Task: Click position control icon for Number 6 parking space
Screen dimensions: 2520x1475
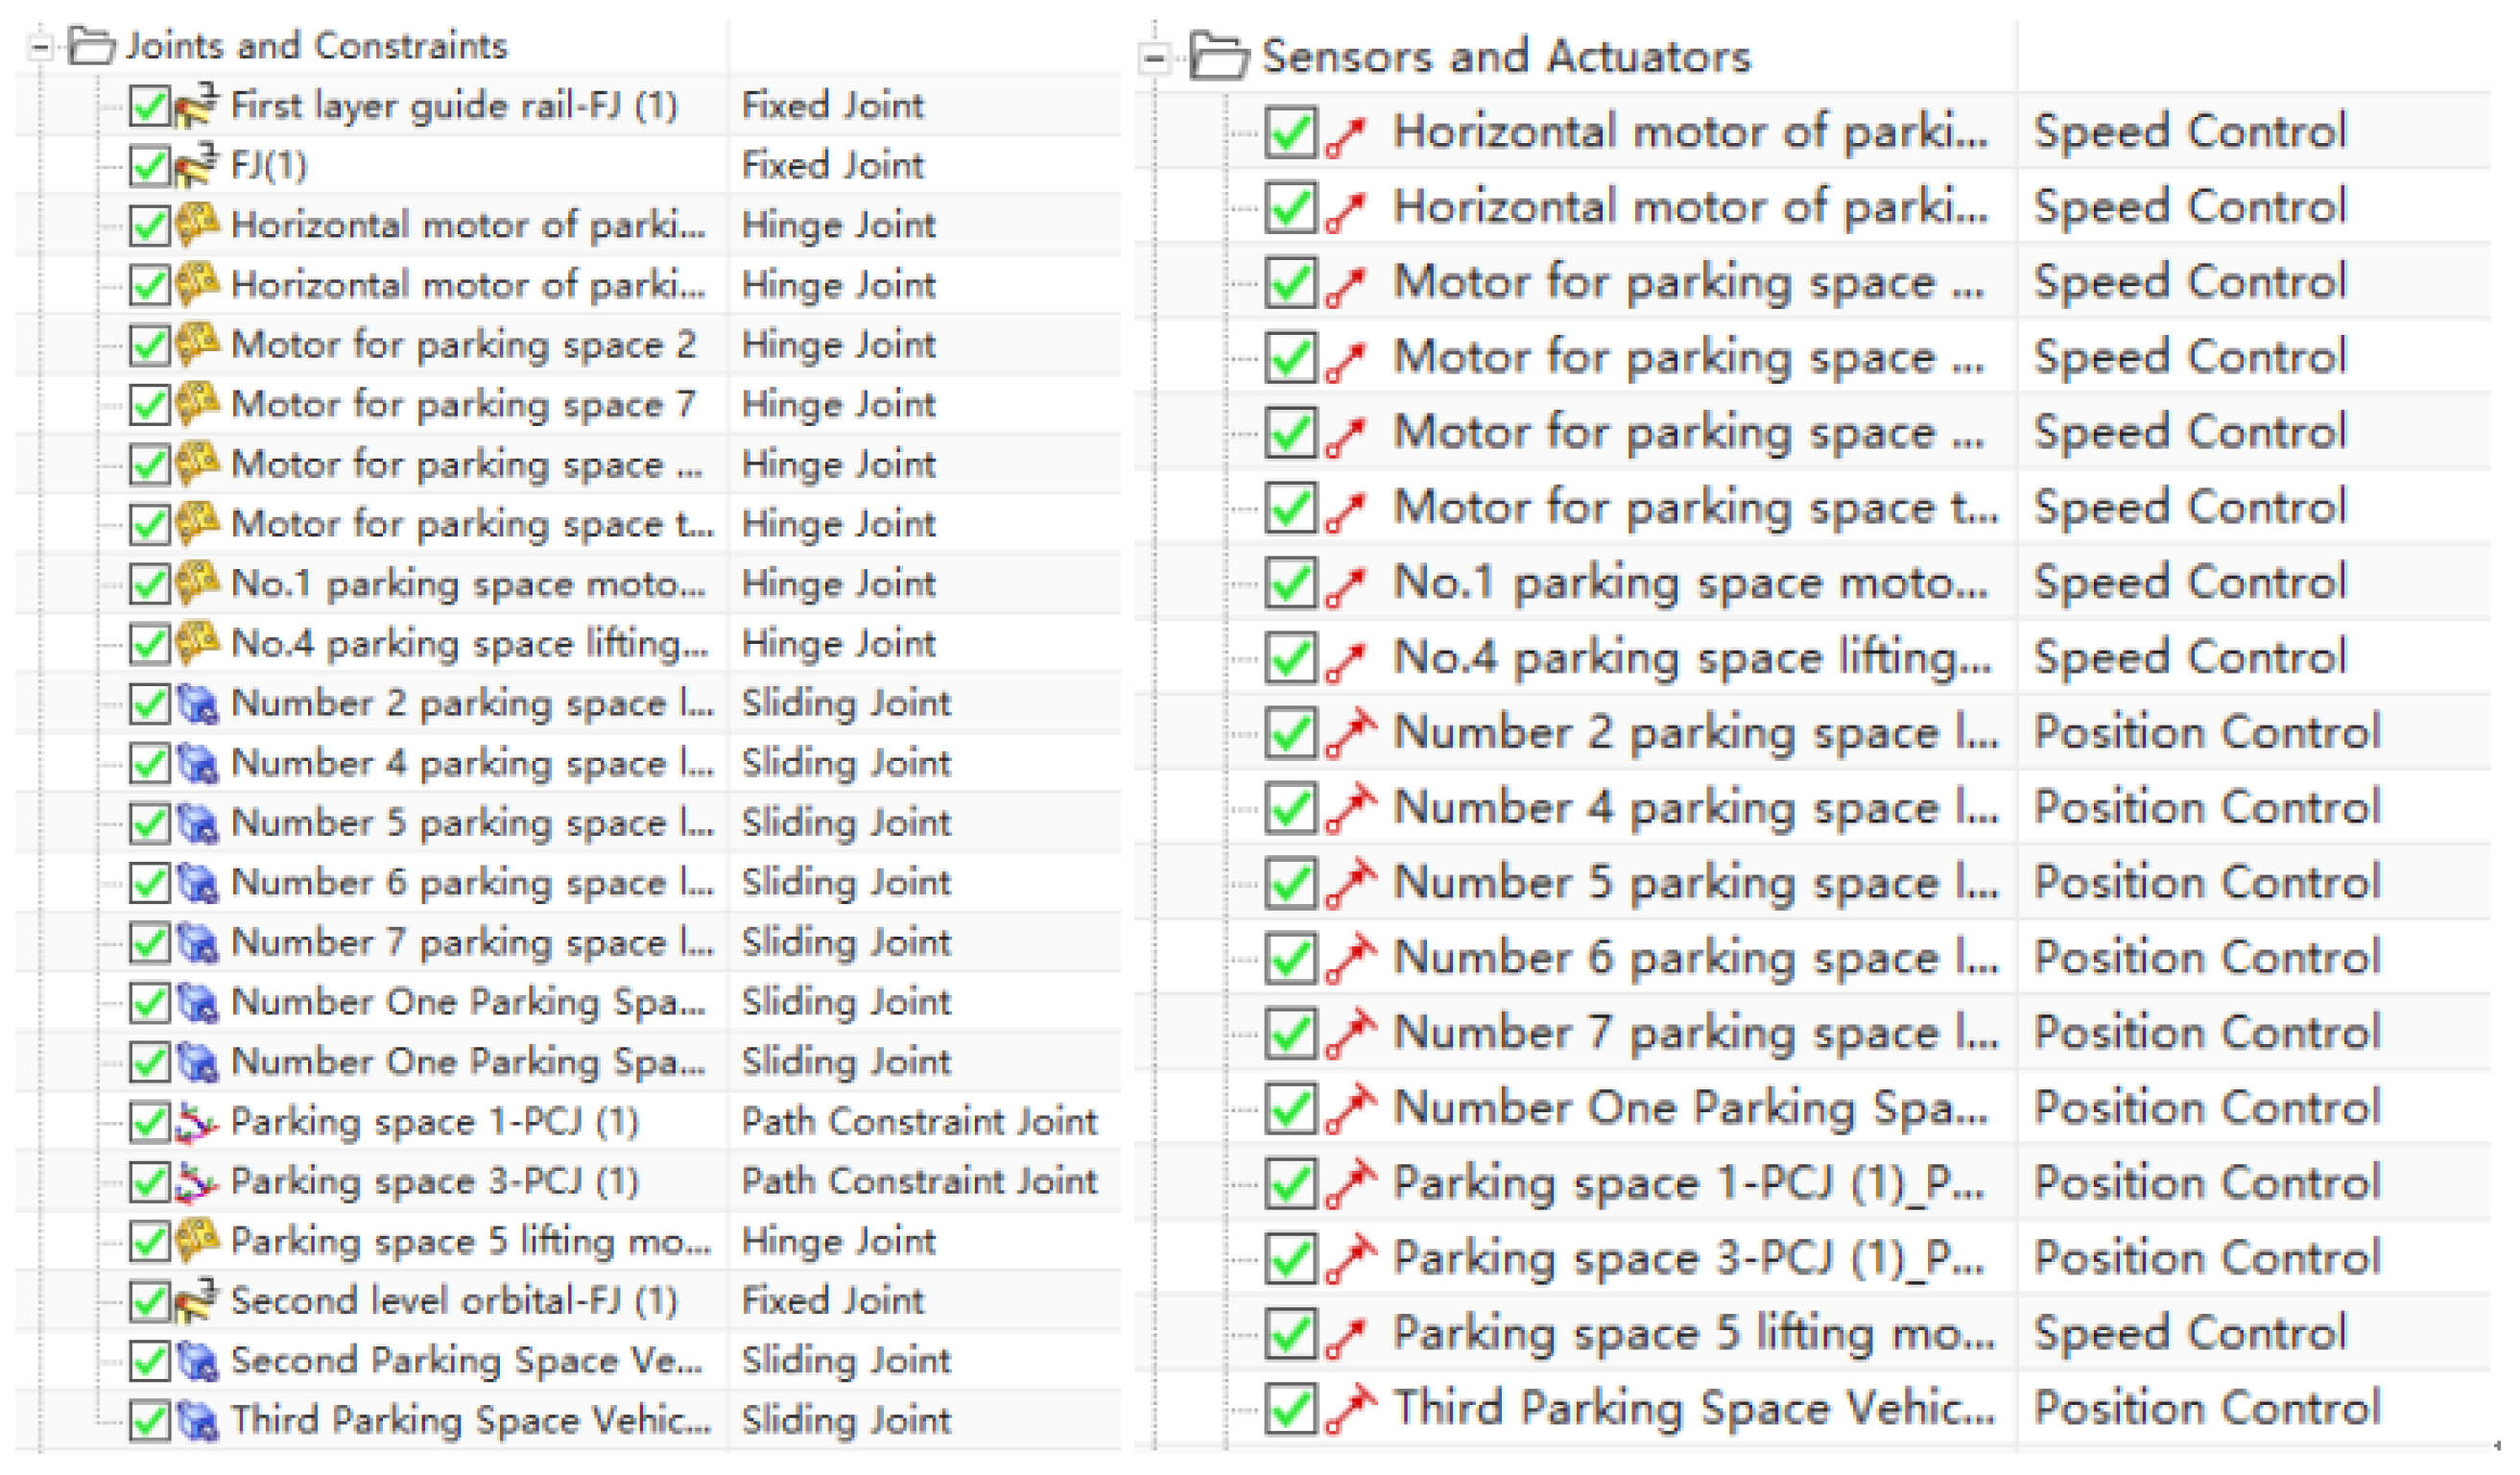Action: [x=1350, y=958]
